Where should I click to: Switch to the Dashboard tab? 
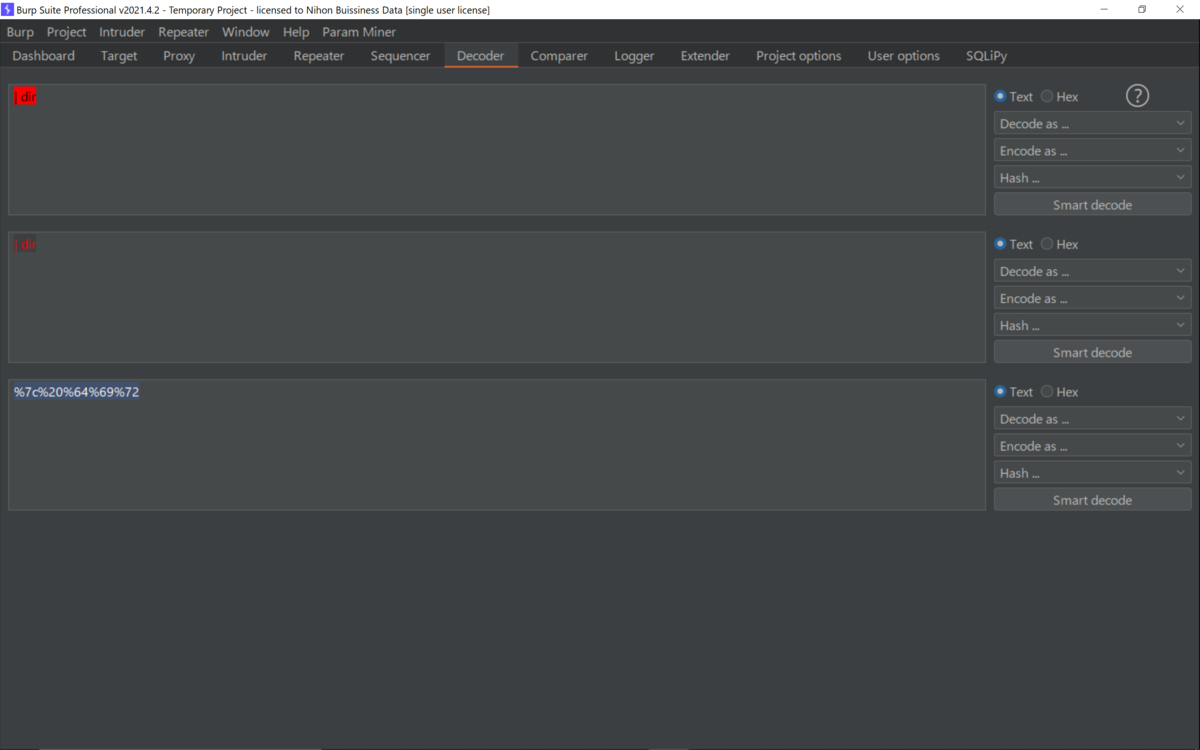[x=44, y=56]
